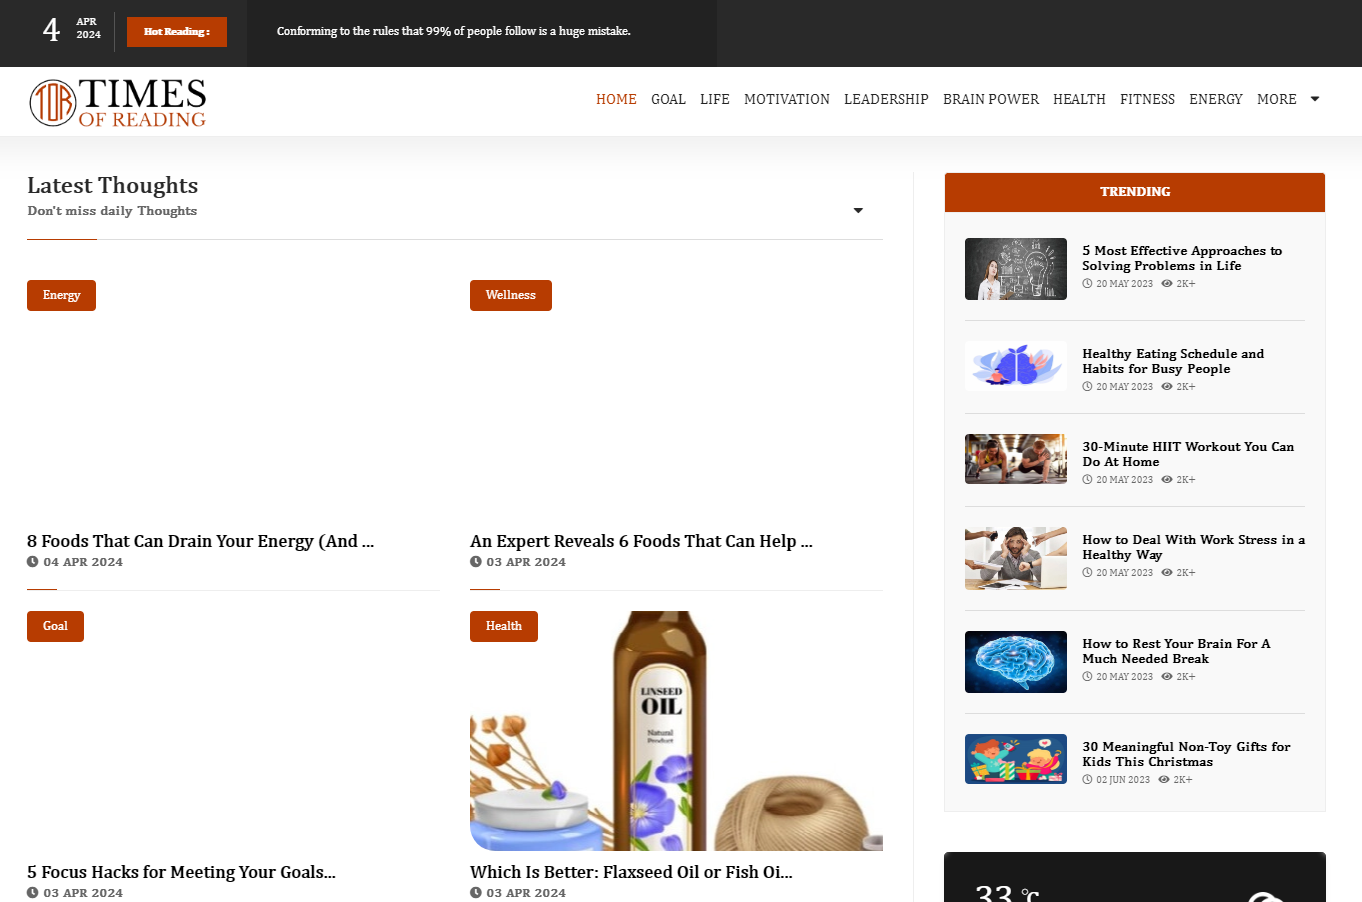This screenshot has height=902, width=1362.
Task: Click the chalkboard problem-solving thumbnail
Action: tap(1015, 269)
